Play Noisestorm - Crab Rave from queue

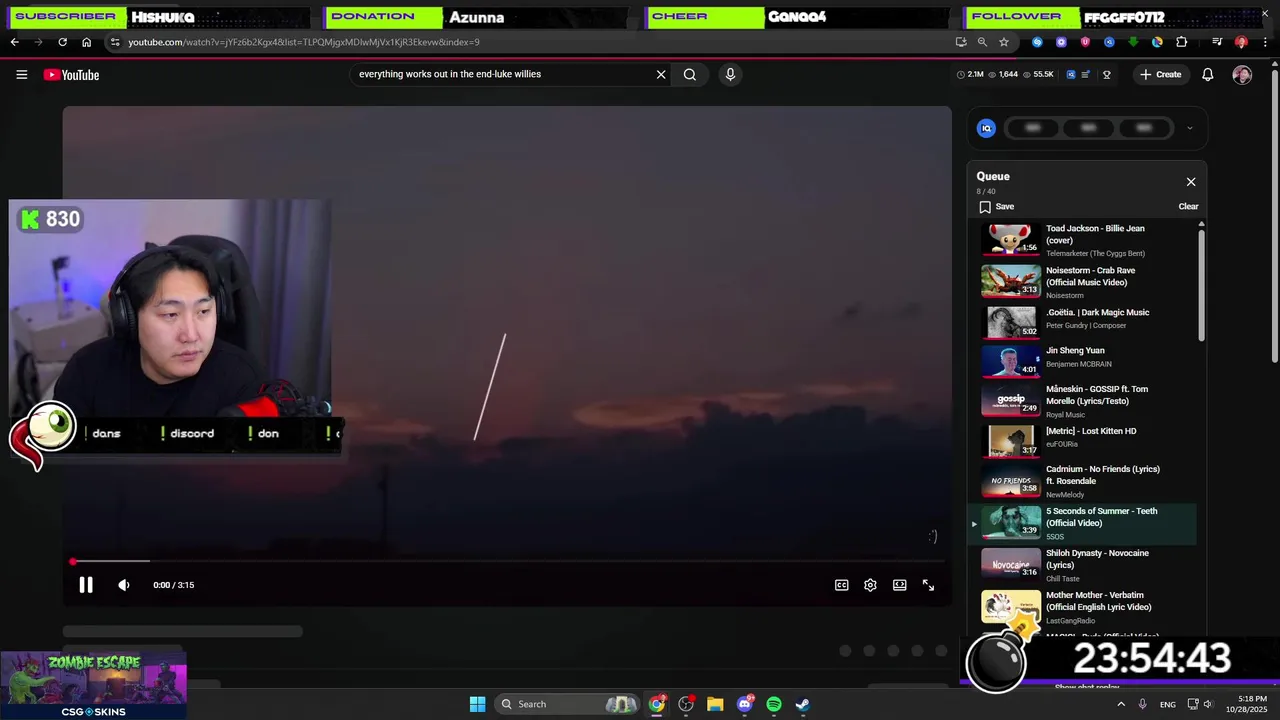pyautogui.click(x=1088, y=282)
